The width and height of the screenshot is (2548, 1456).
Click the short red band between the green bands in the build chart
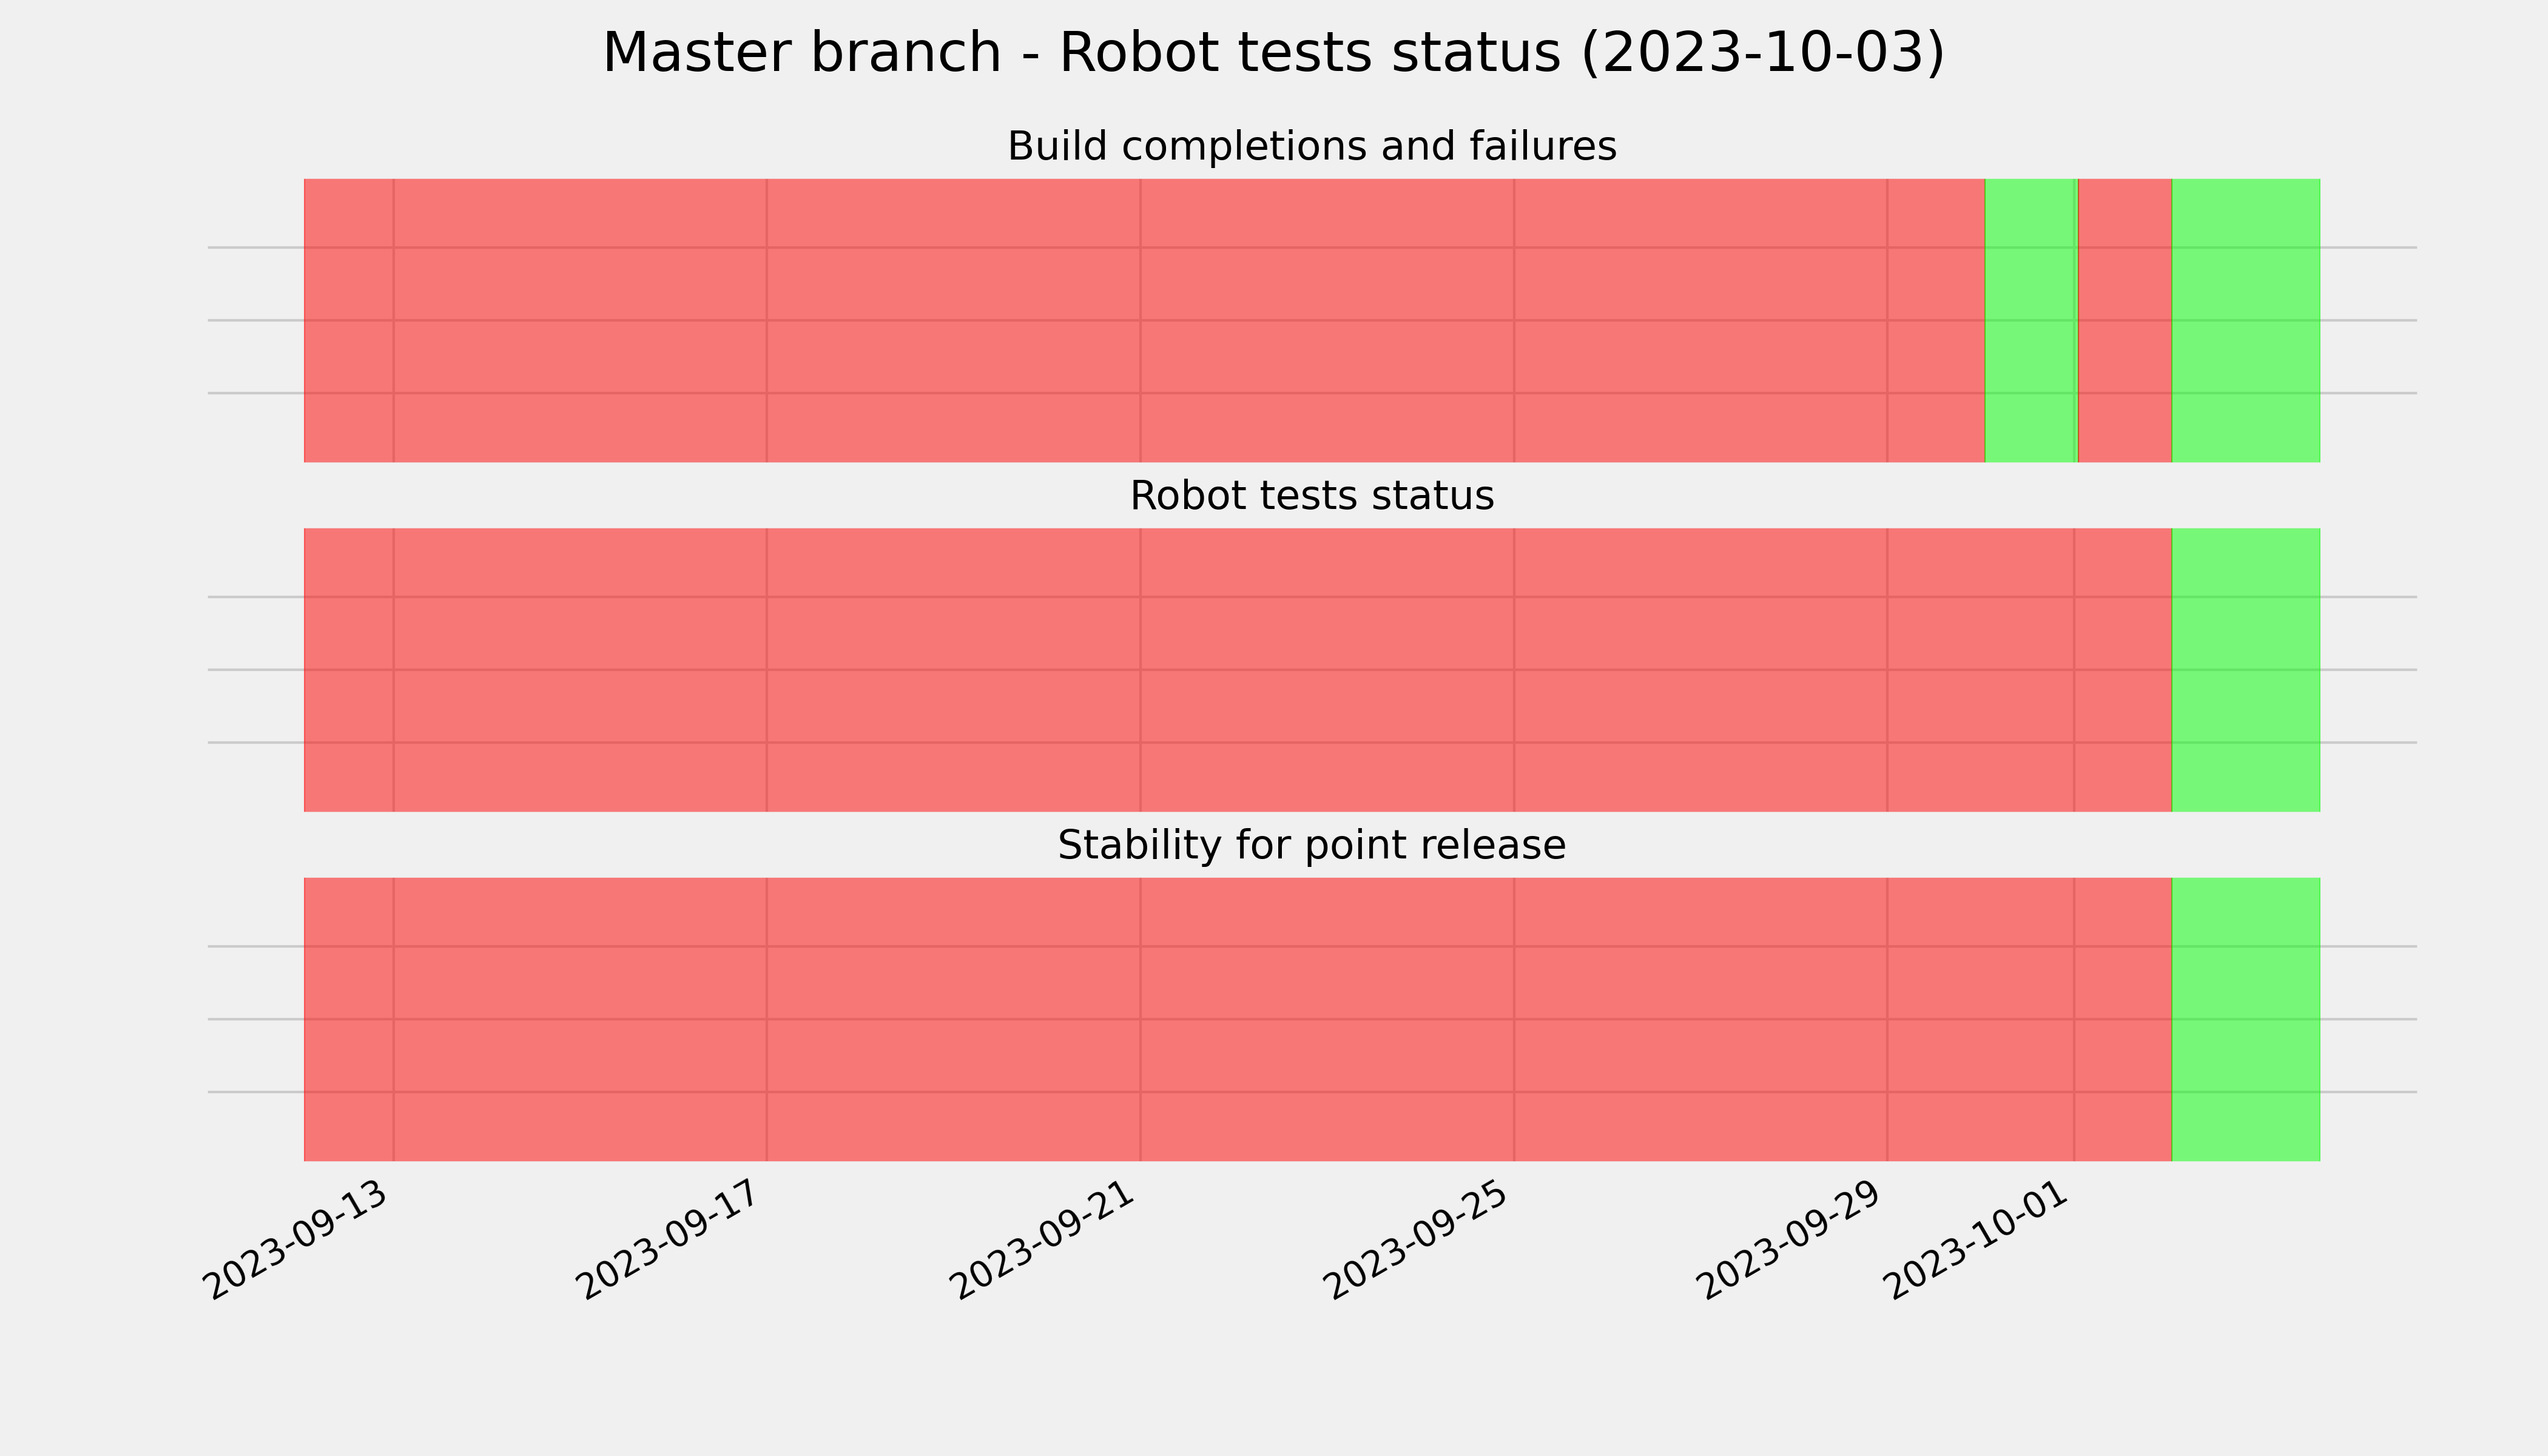[2125, 320]
